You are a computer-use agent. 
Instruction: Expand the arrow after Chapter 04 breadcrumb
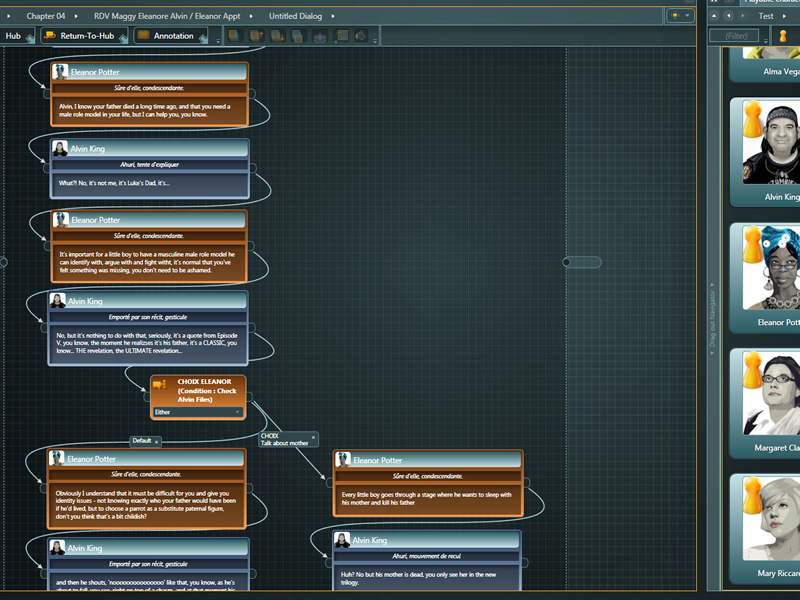click(76, 16)
